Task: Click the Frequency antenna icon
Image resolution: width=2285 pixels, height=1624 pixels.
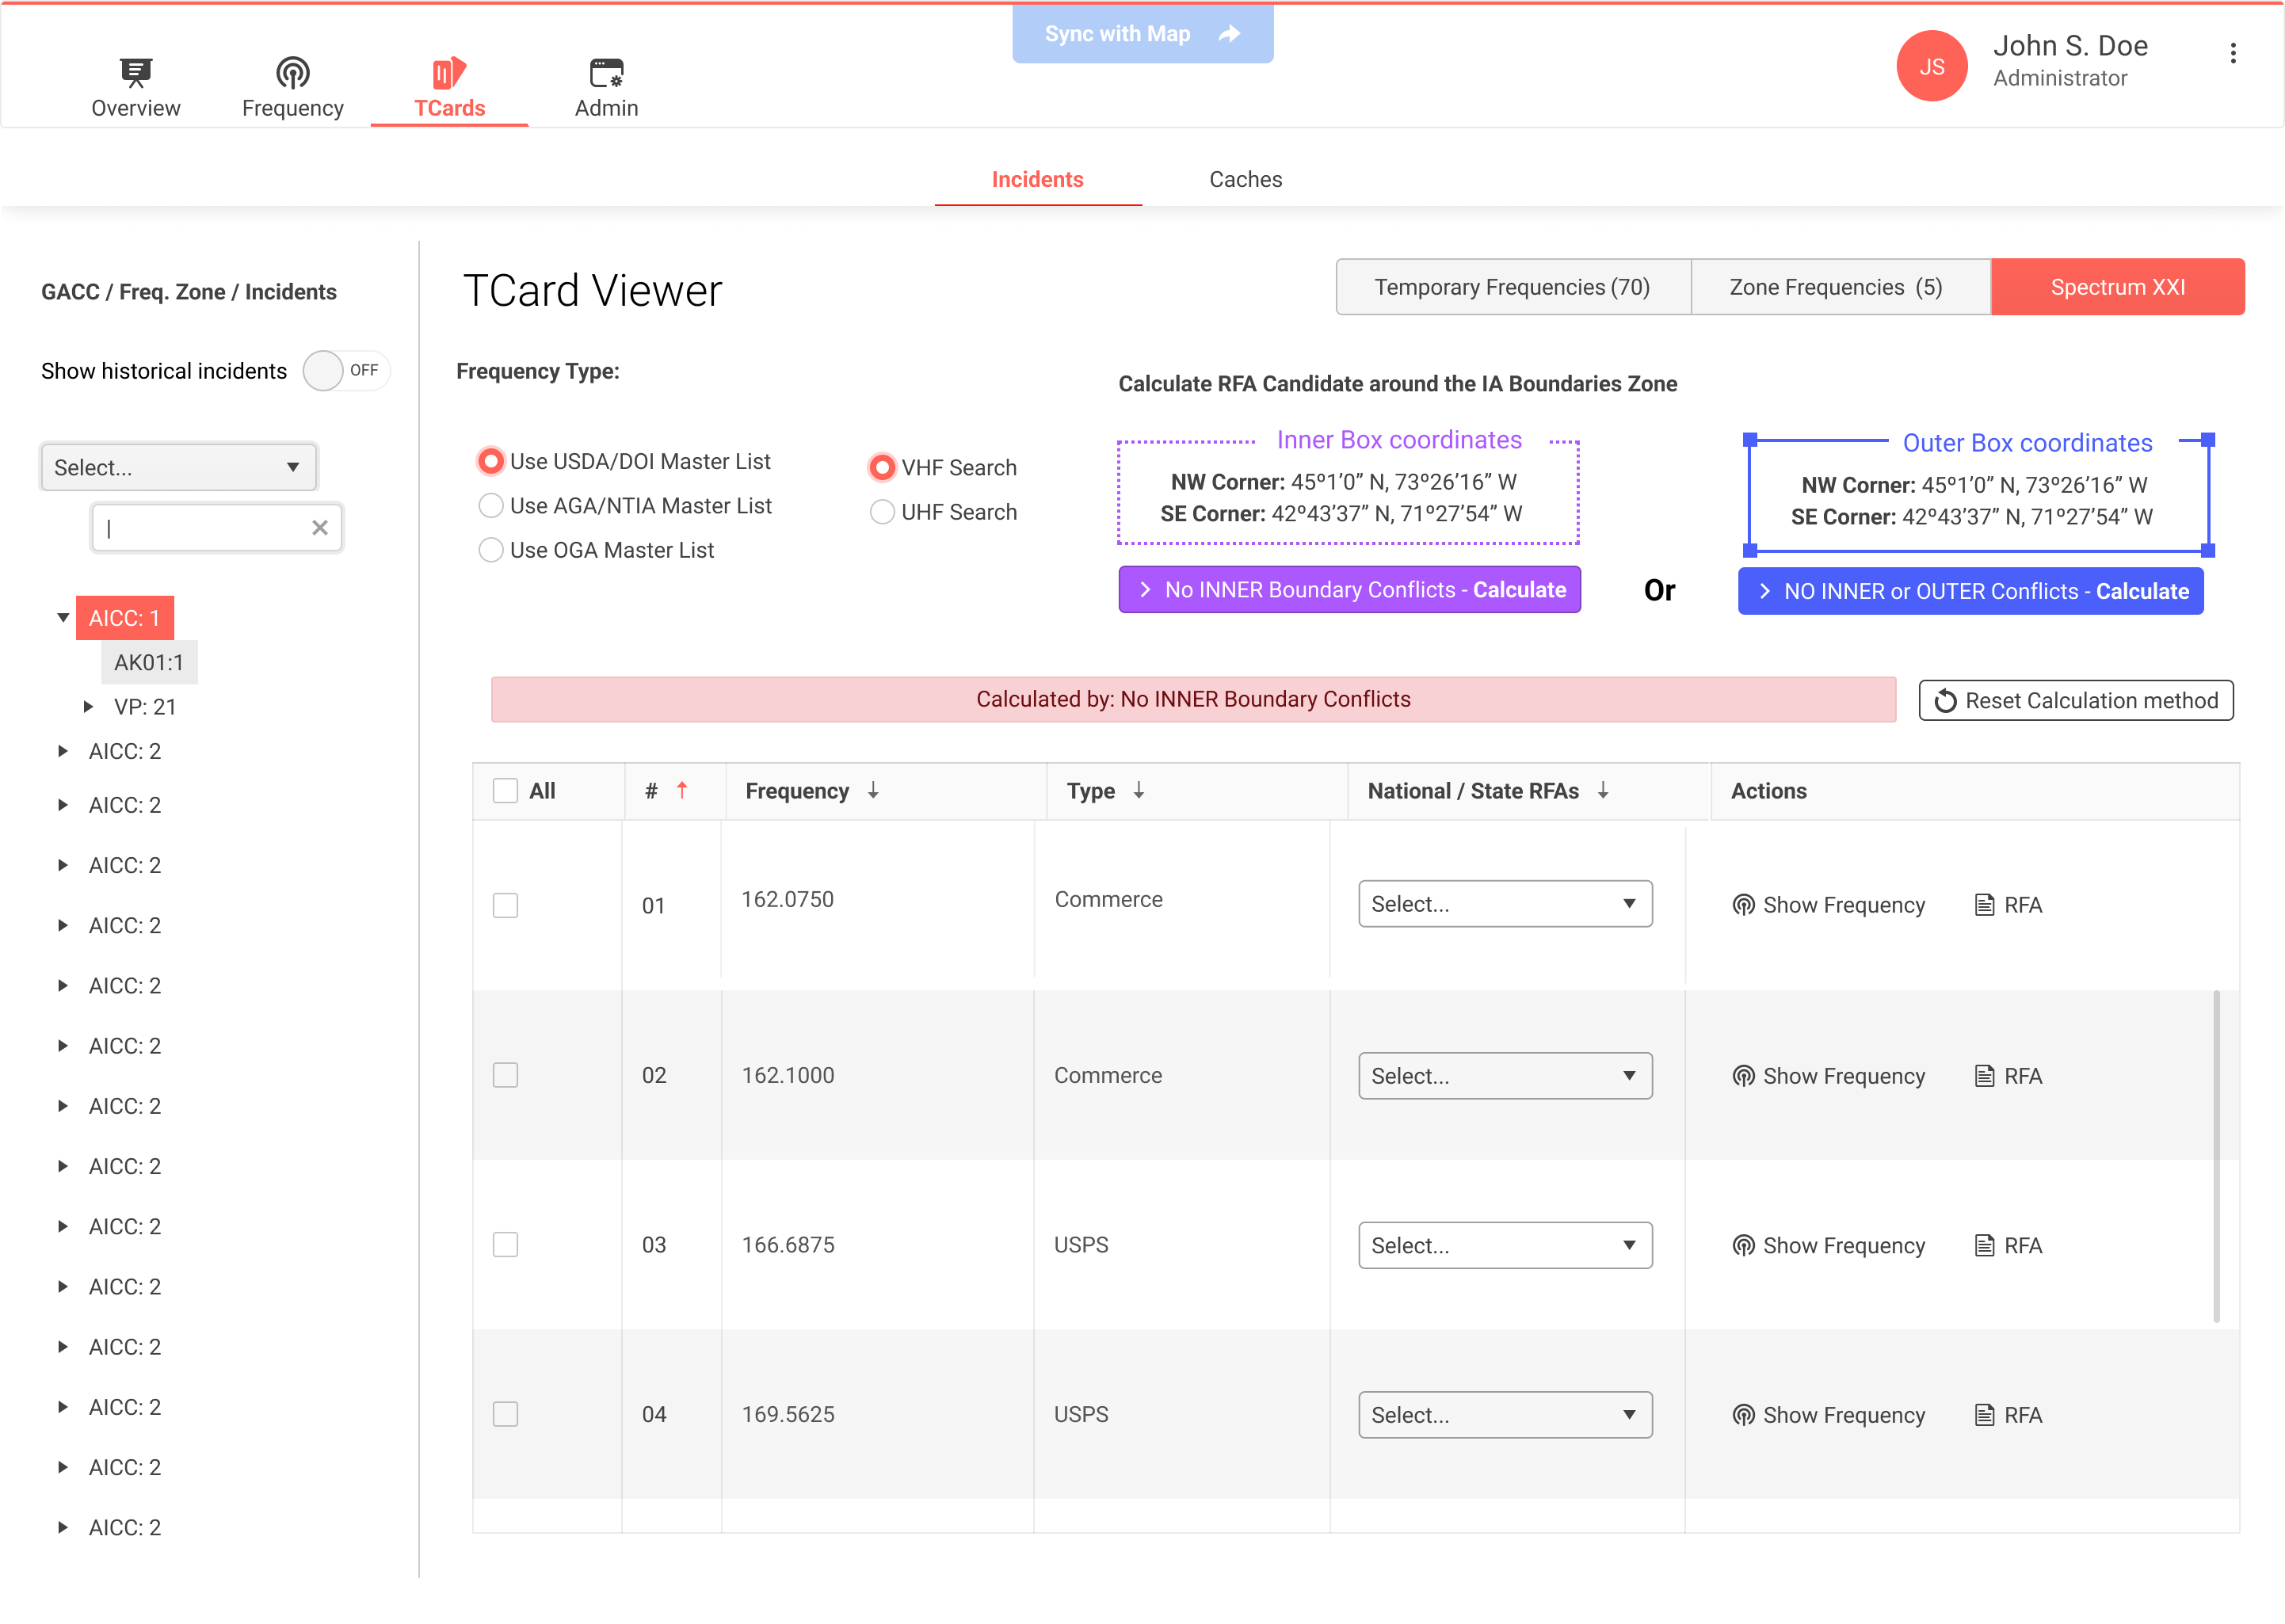Action: click(292, 73)
